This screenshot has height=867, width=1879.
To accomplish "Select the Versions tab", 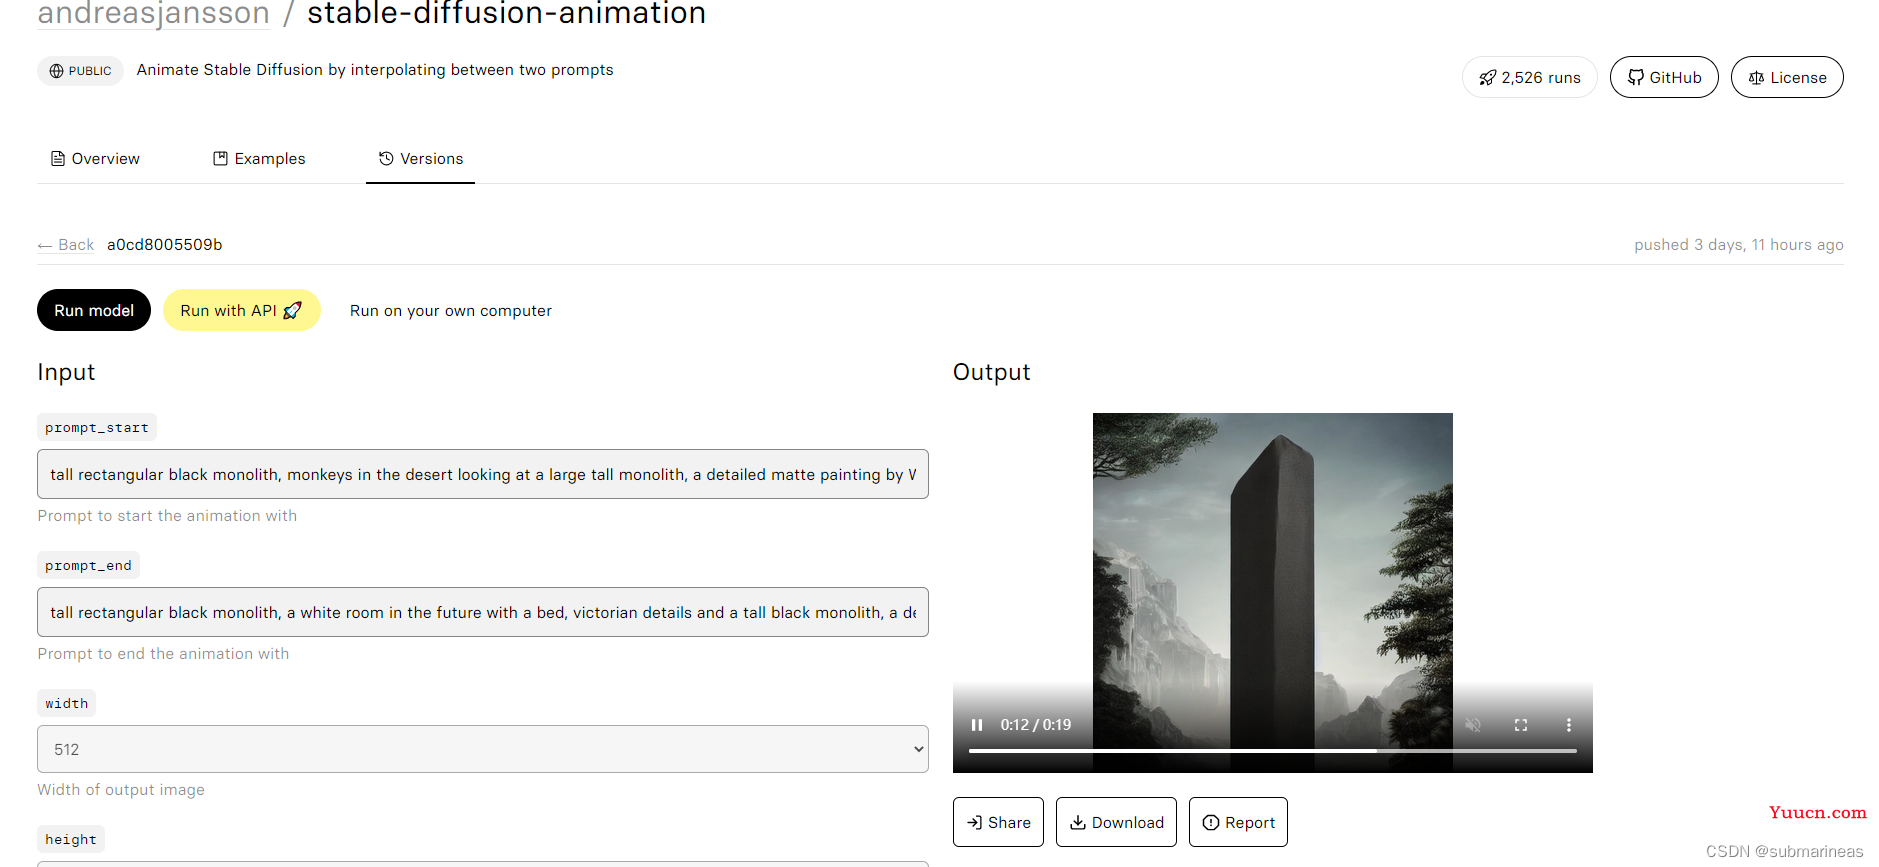I will coord(420,159).
